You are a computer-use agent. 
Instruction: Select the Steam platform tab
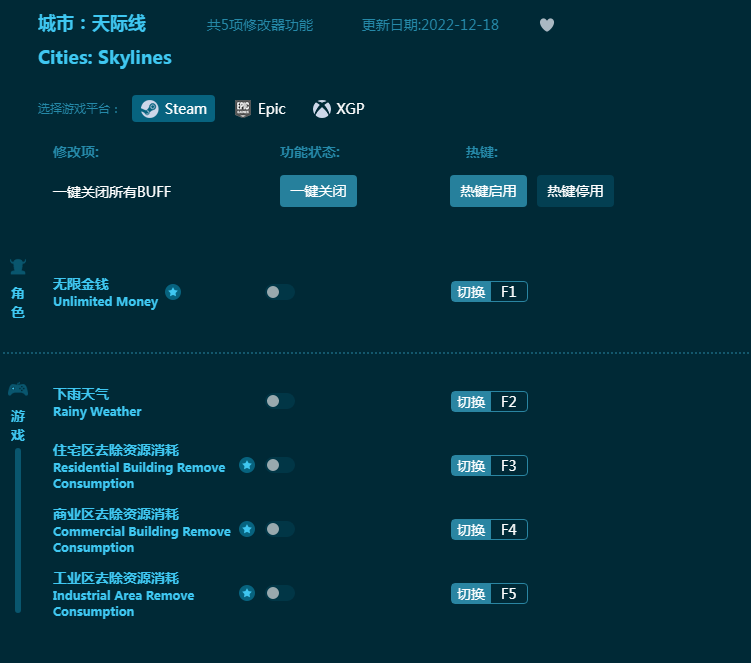click(x=173, y=109)
